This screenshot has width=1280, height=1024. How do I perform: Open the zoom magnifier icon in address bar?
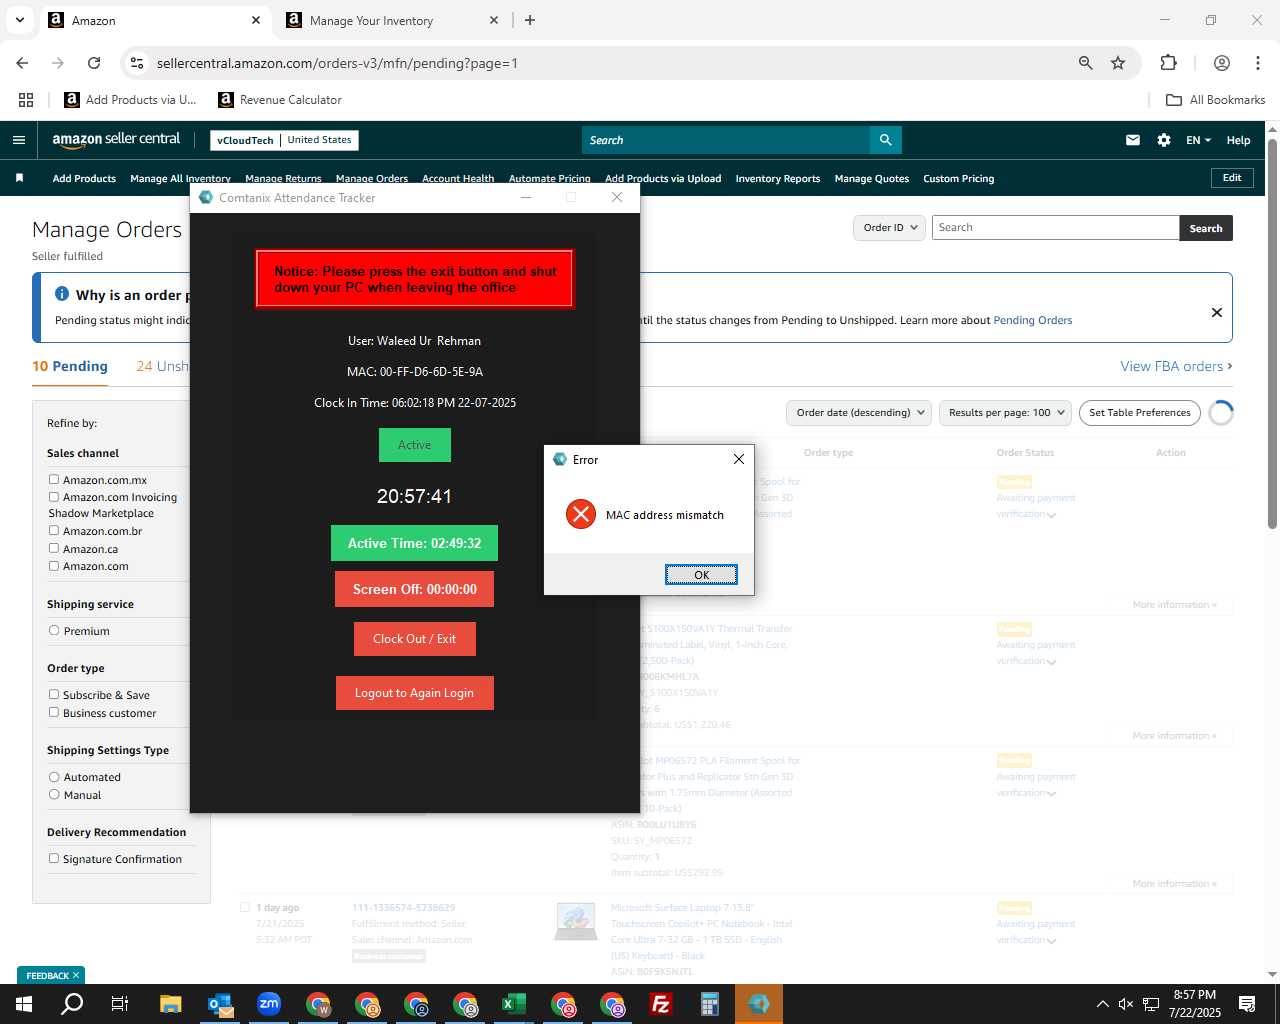click(x=1085, y=63)
